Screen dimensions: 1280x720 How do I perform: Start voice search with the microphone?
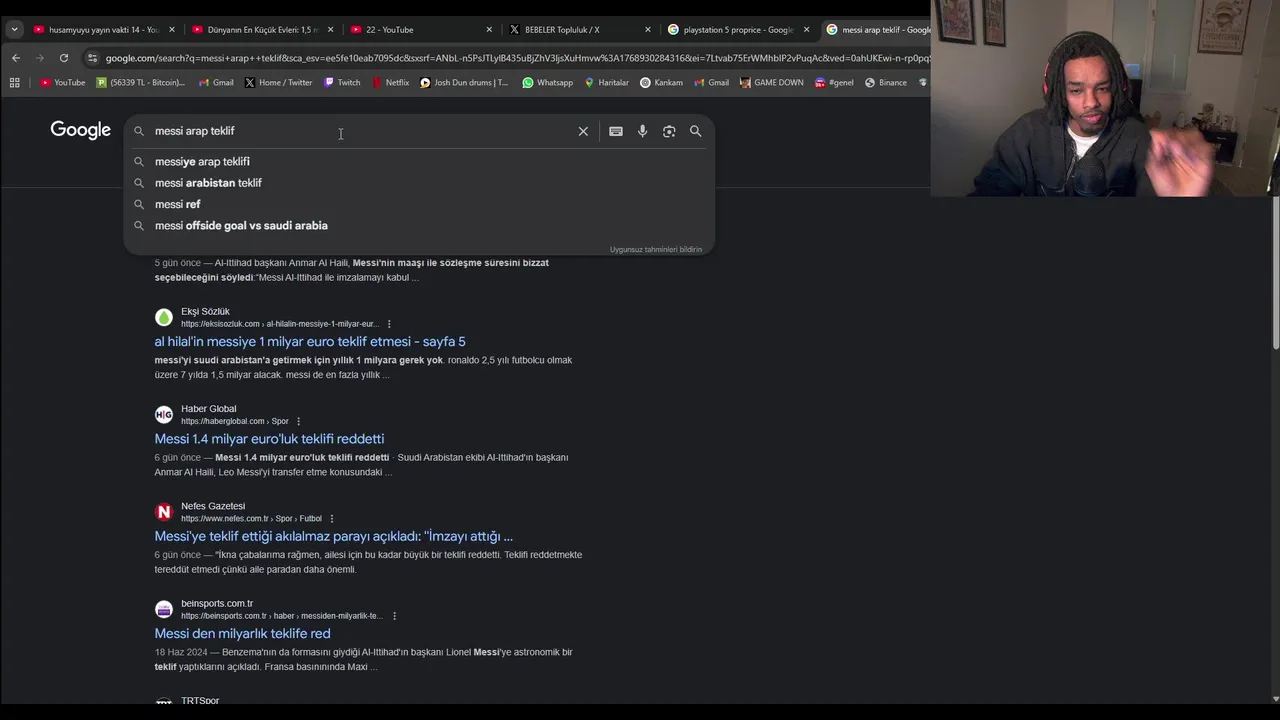pyautogui.click(x=642, y=131)
